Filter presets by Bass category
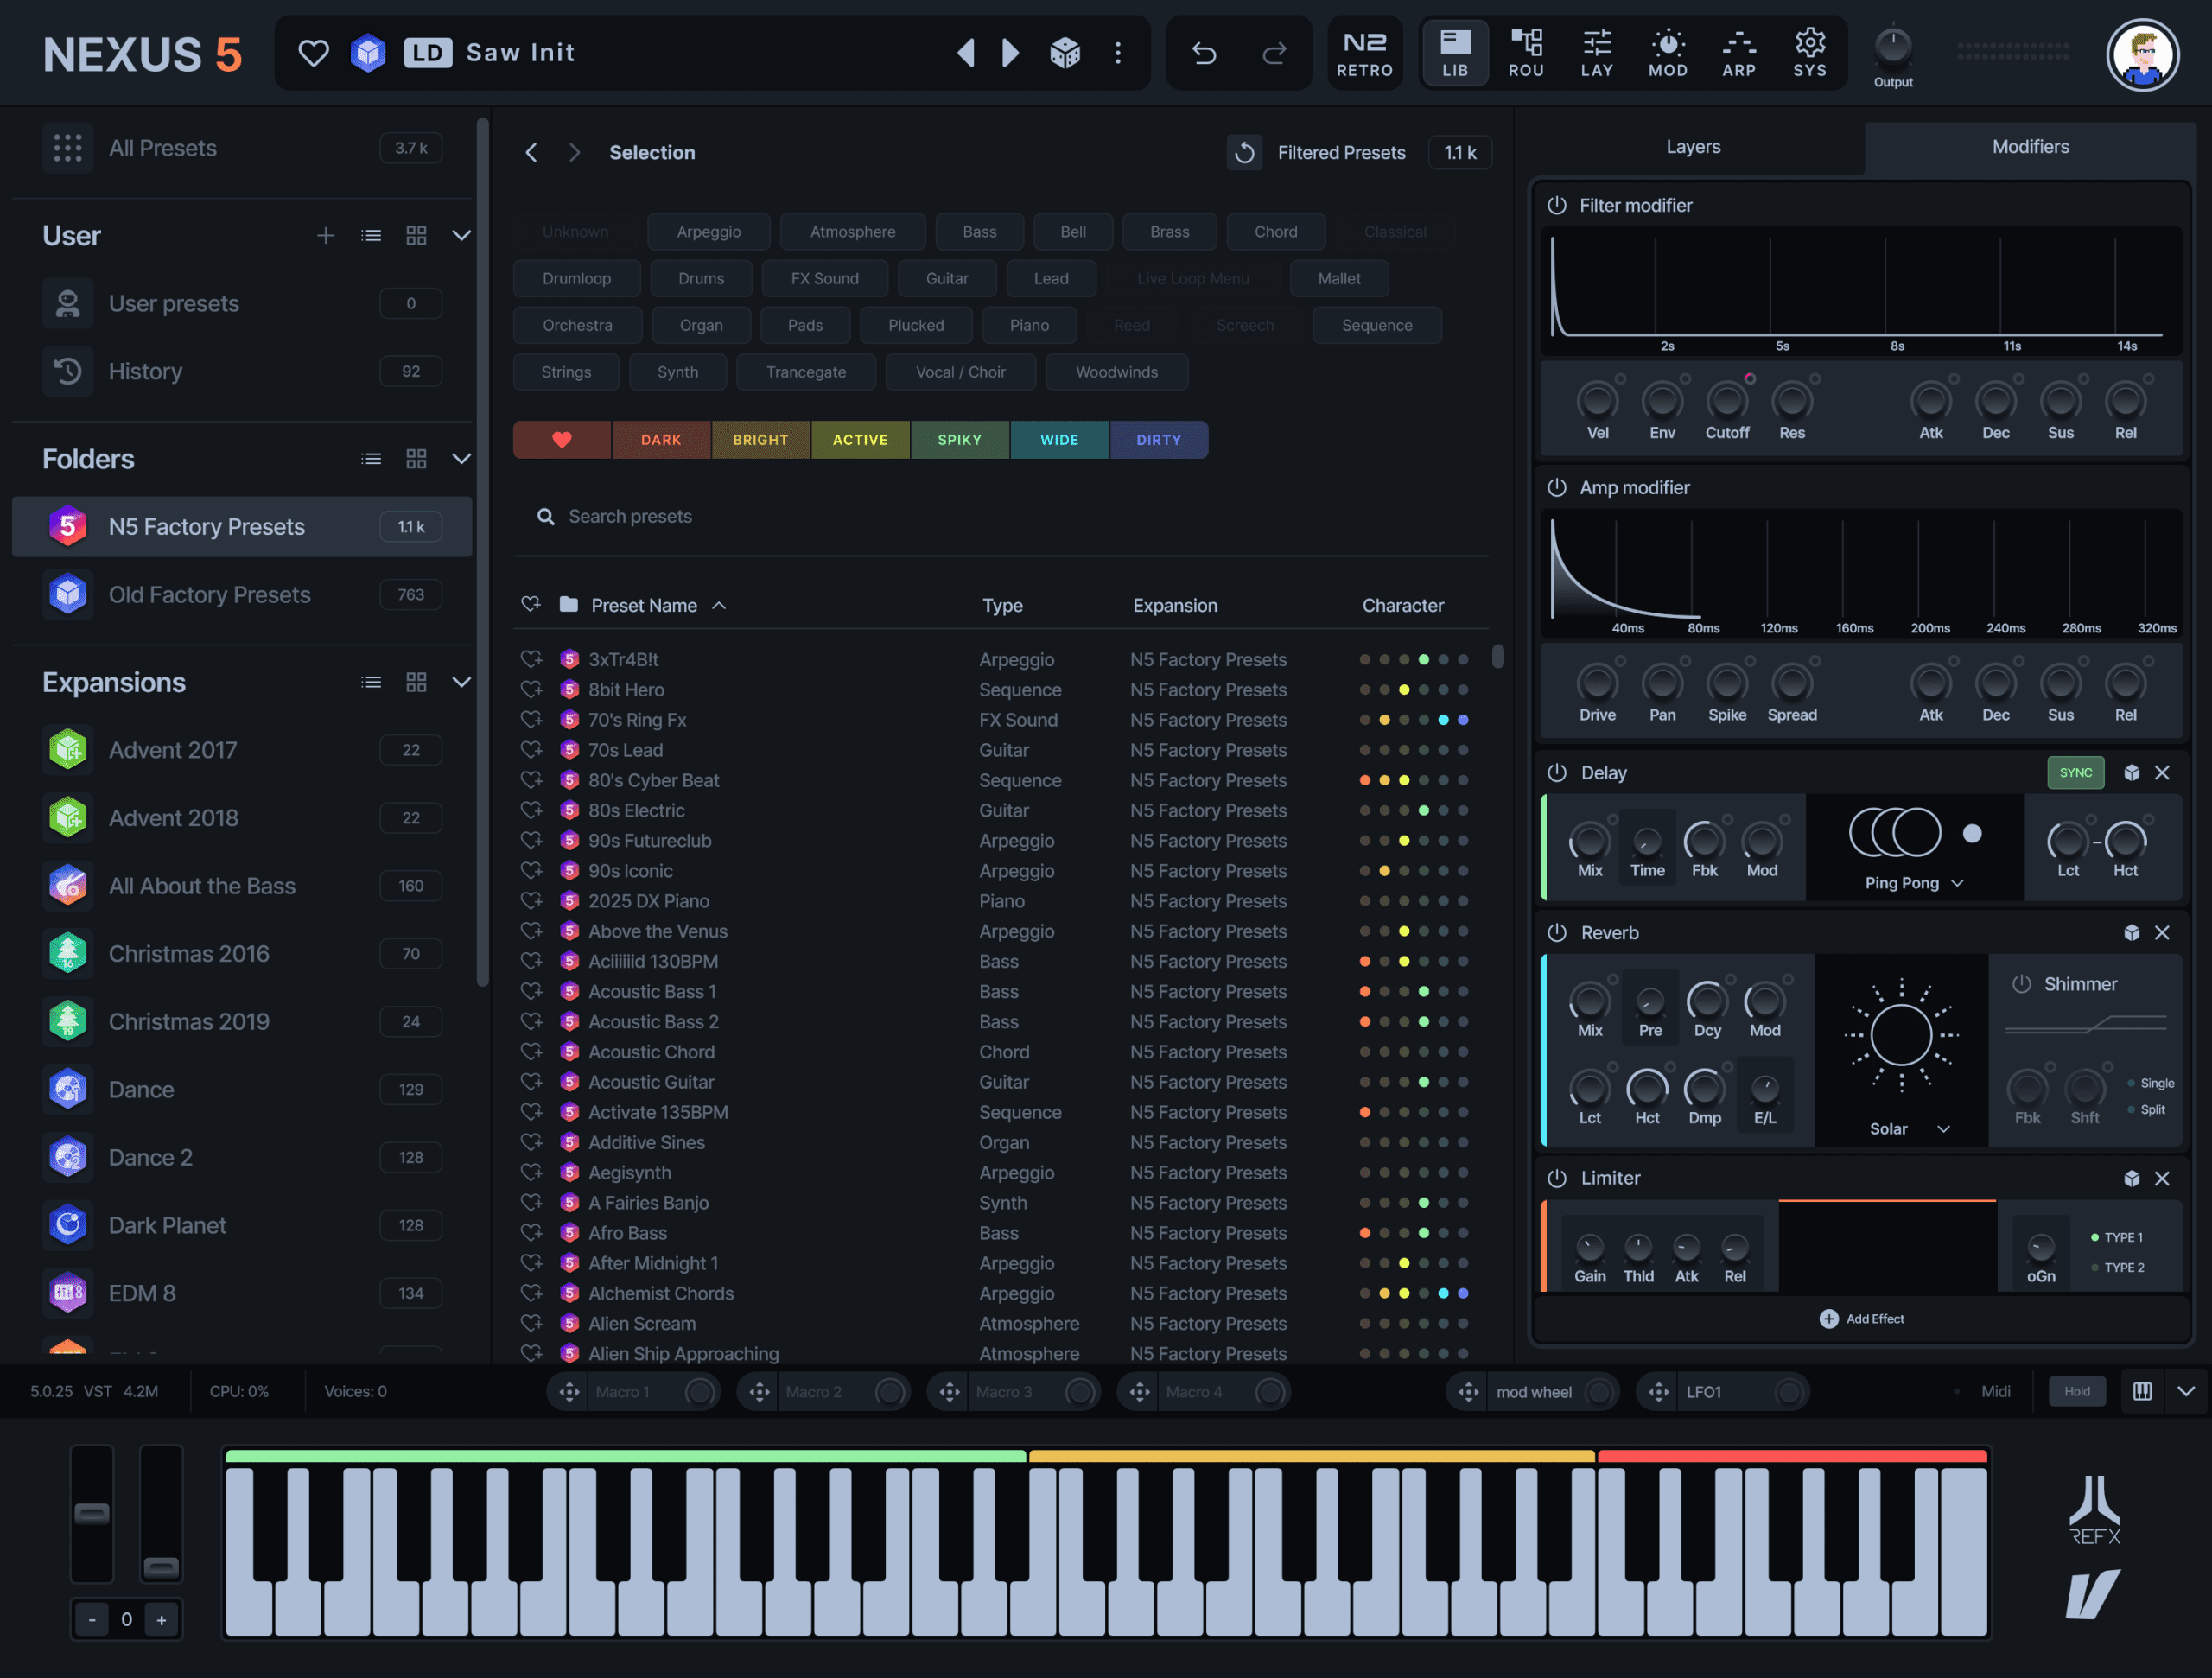The image size is (2212, 1678). (979, 231)
